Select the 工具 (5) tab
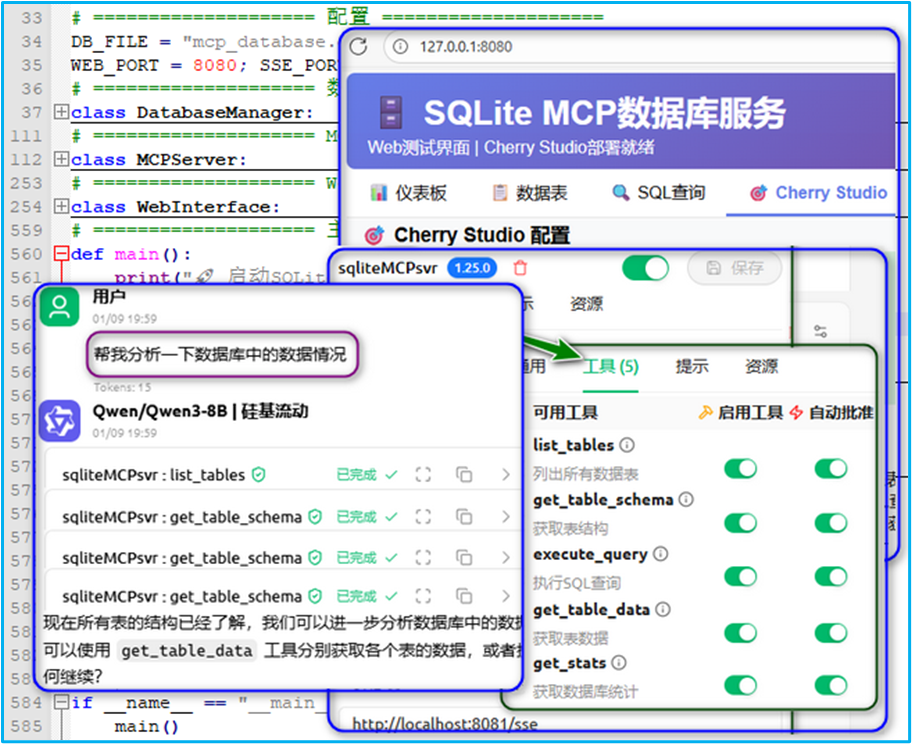Viewport: 912px width, 744px height. tap(610, 366)
